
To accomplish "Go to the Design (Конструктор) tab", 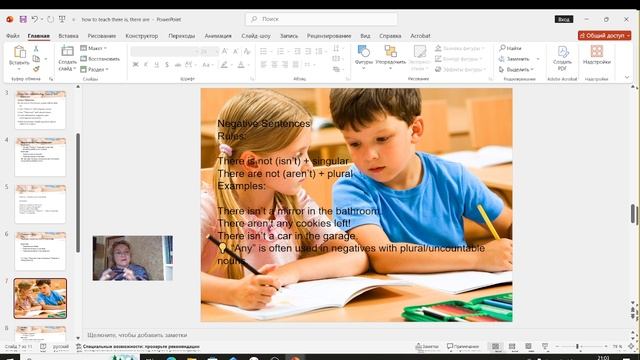I will 142,36.
